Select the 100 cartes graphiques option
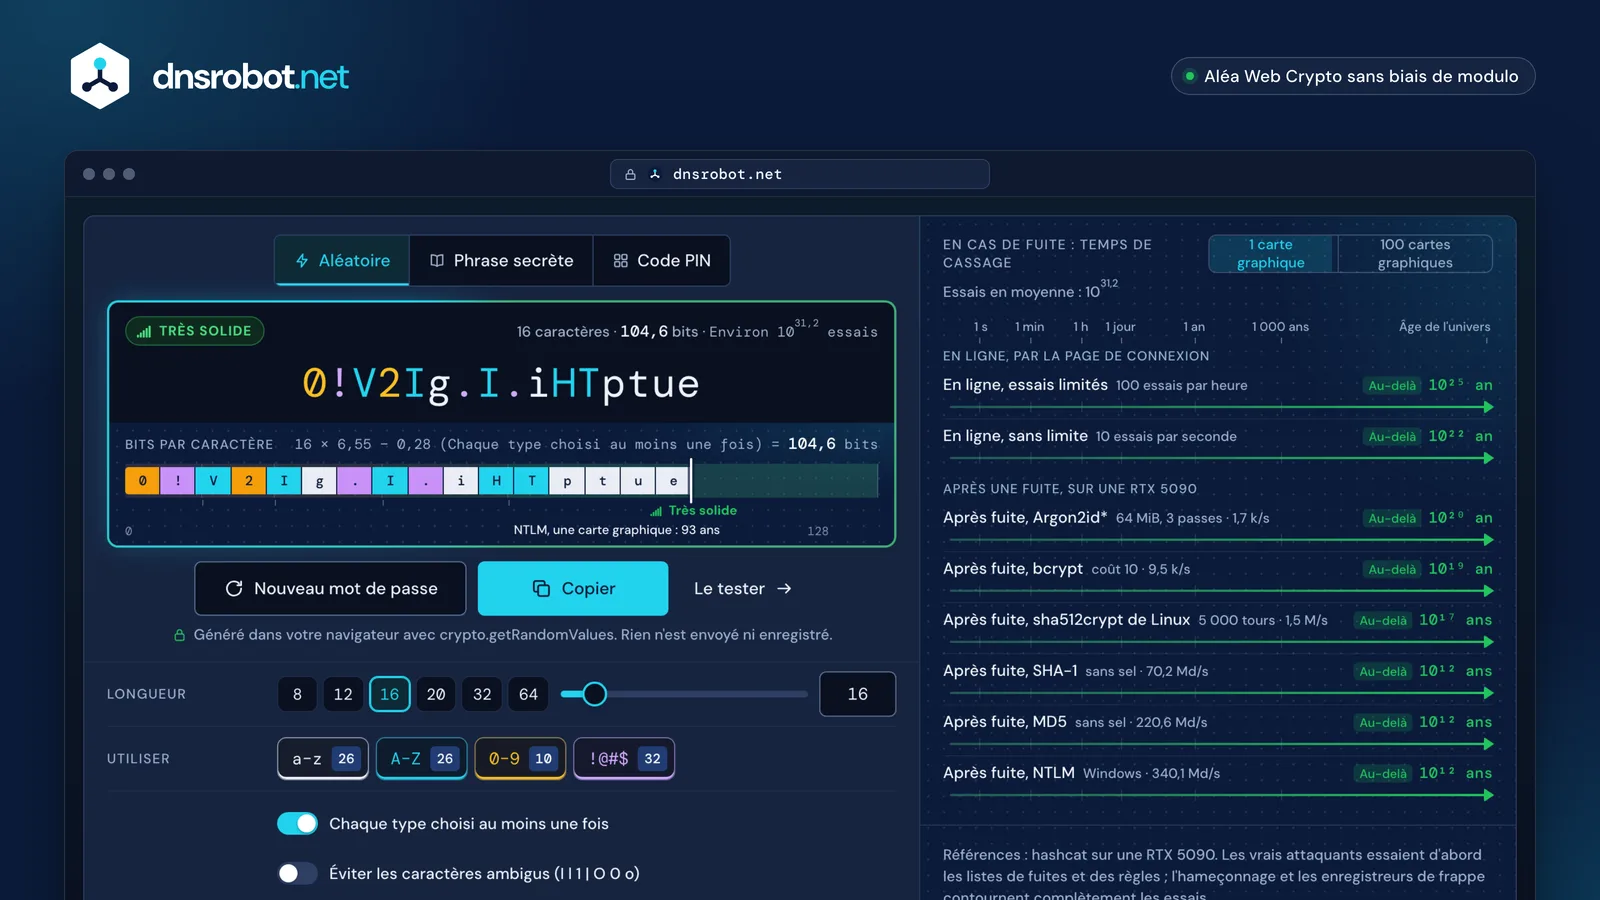 click(x=1415, y=254)
